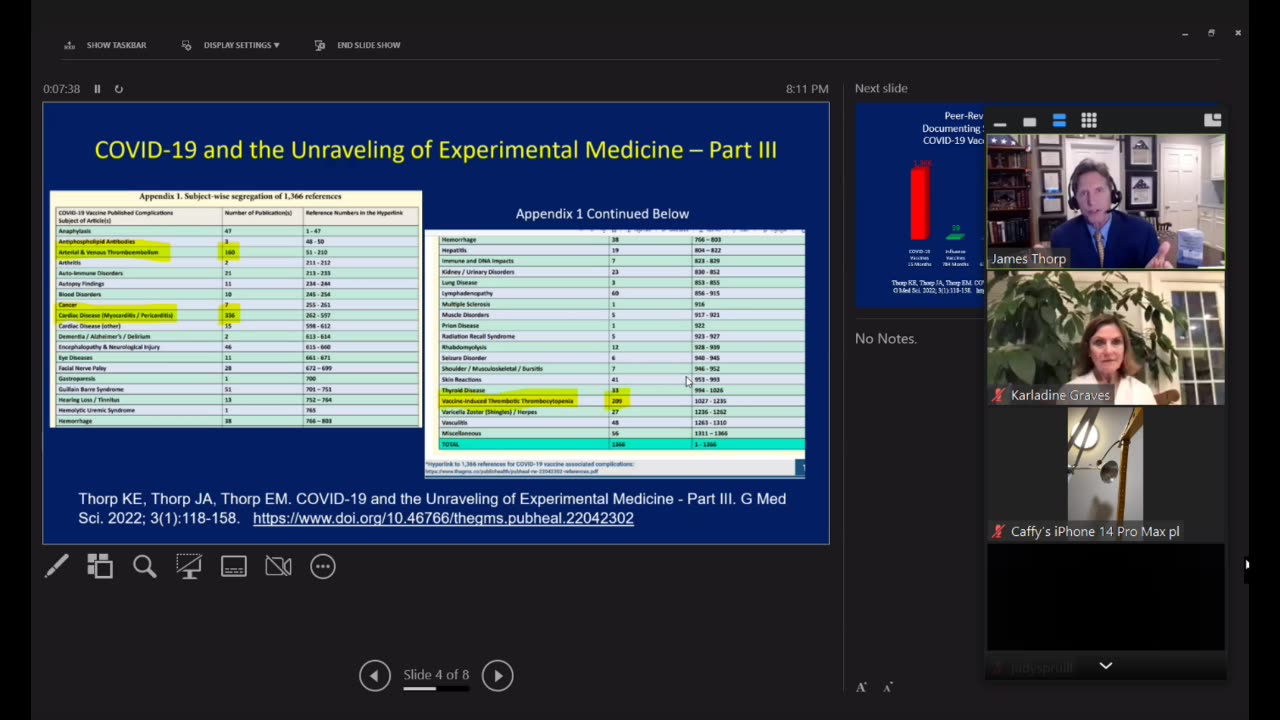Select Karladine Graves video tile
The image size is (1280, 720).
coord(1106,338)
